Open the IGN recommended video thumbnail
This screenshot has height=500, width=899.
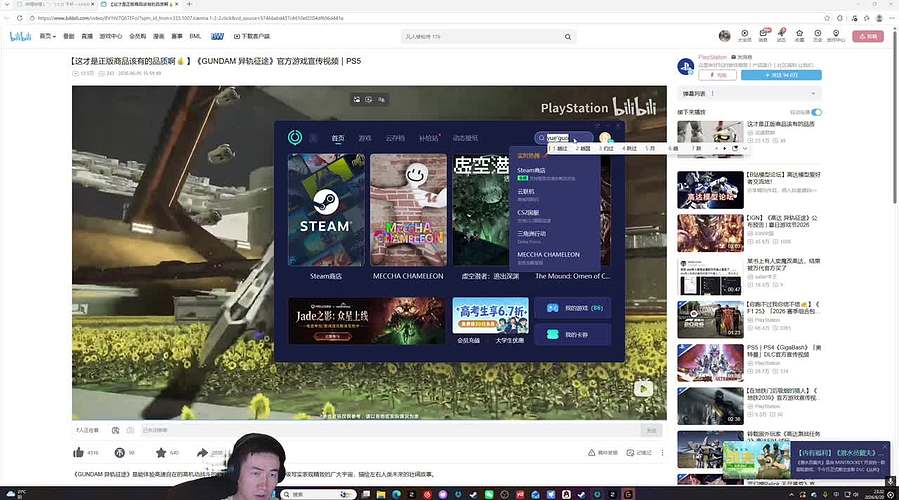pyautogui.click(x=710, y=233)
